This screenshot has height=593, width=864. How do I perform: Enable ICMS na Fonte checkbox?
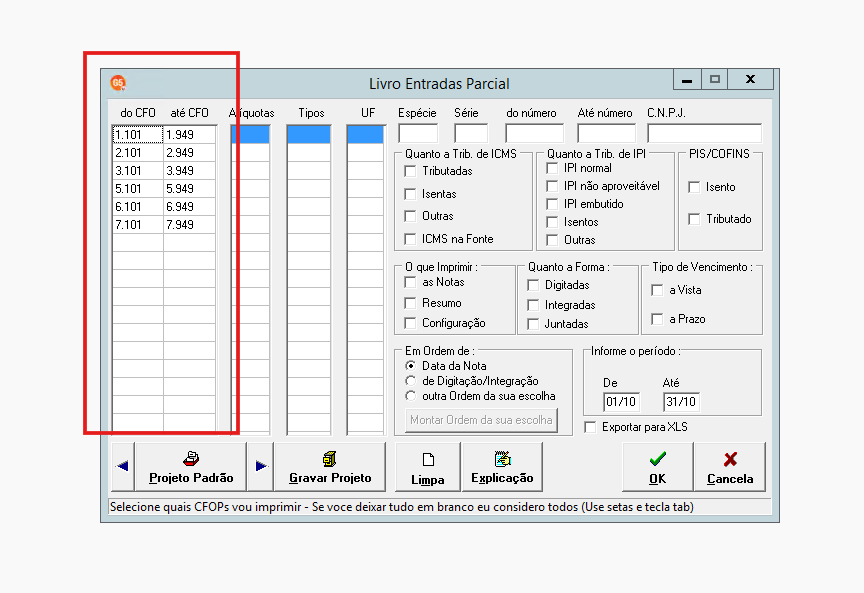click(410, 239)
